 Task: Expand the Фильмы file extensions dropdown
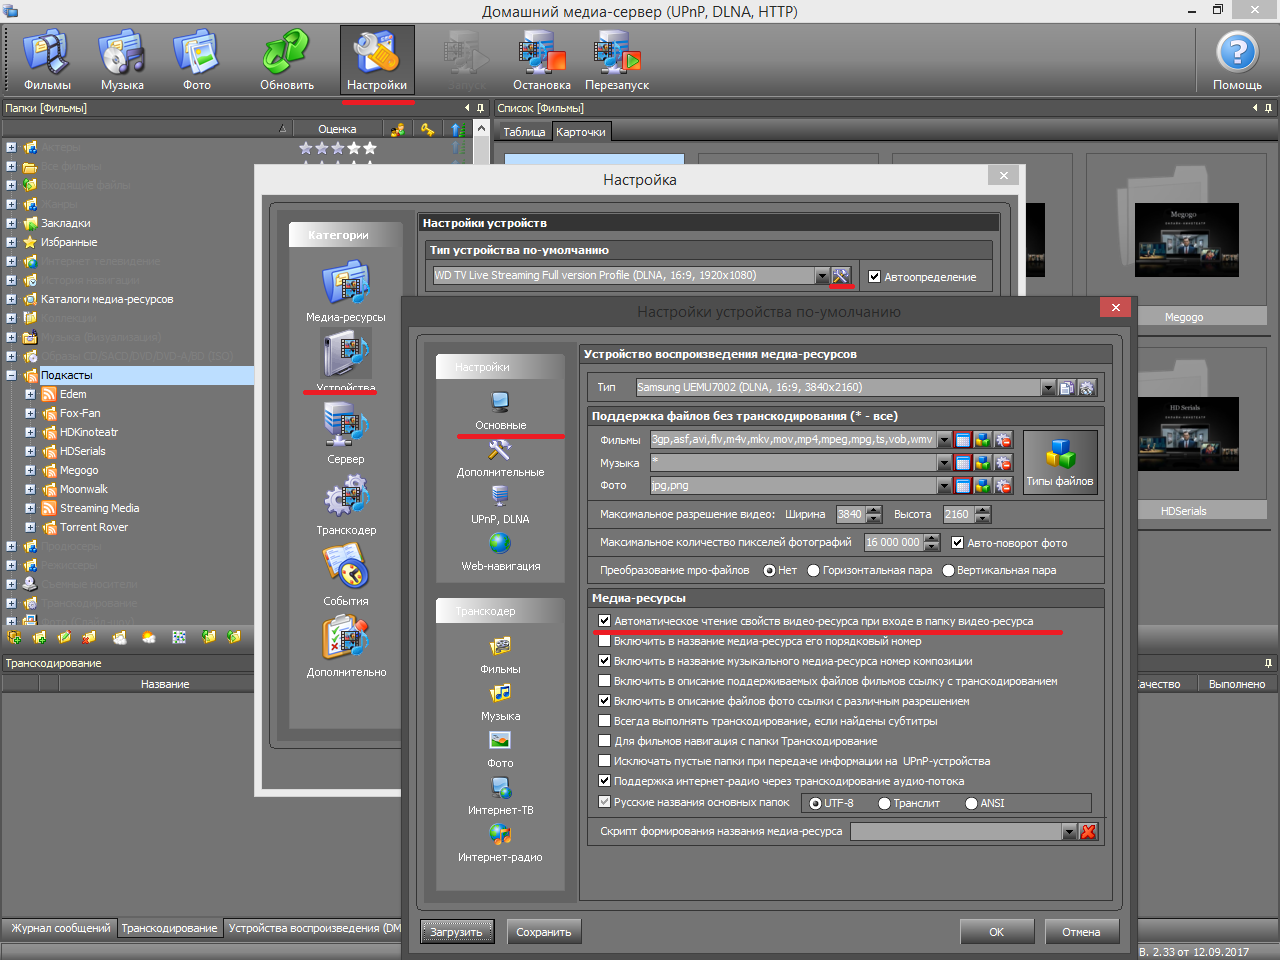(944, 440)
